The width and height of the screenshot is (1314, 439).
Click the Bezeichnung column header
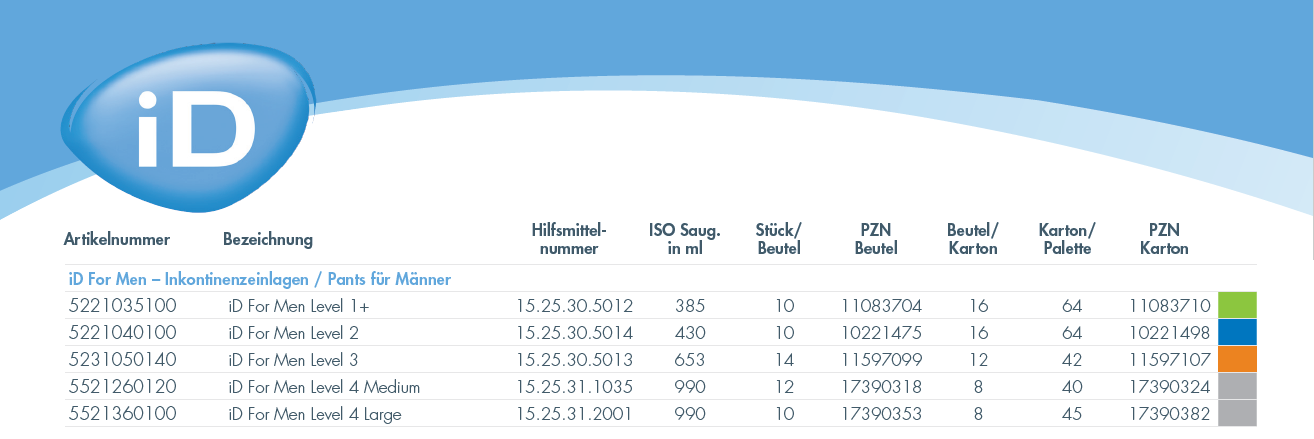point(268,240)
